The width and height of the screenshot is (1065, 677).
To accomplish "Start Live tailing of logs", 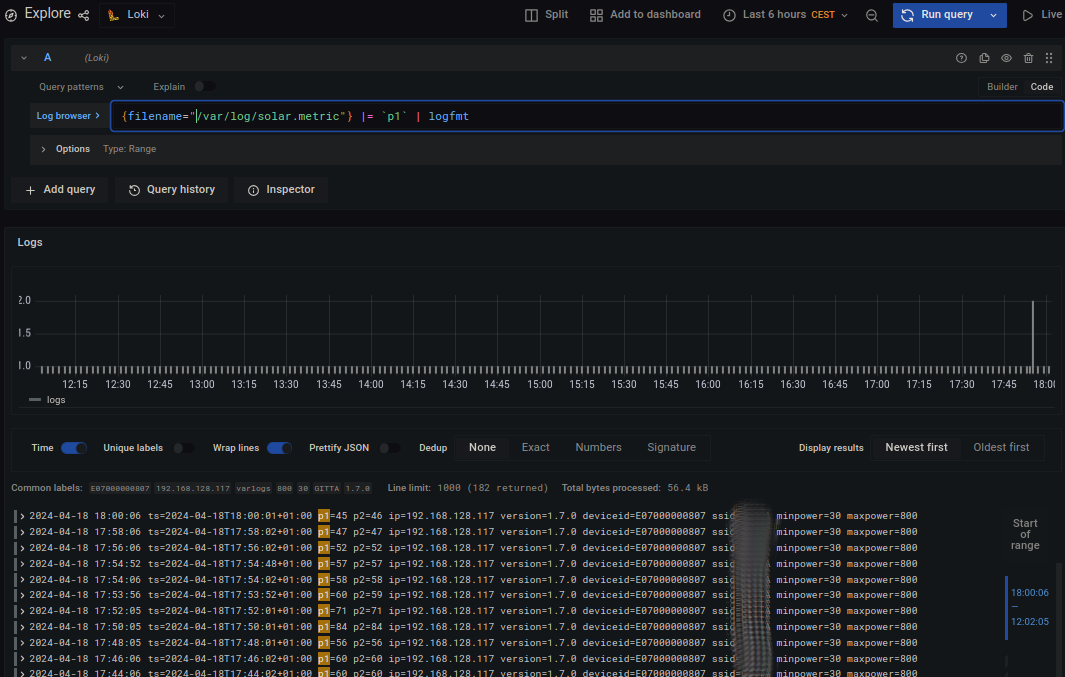I will click(1040, 14).
